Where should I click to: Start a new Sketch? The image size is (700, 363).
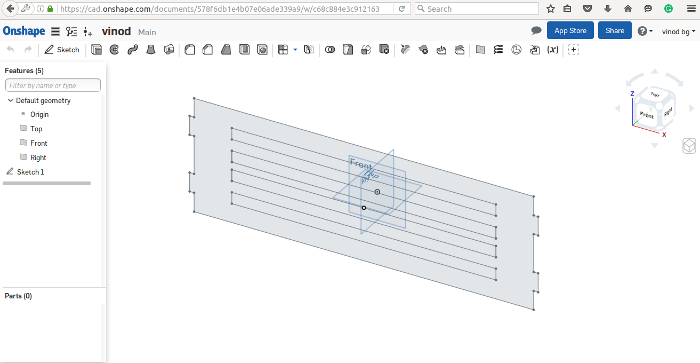[x=62, y=50]
